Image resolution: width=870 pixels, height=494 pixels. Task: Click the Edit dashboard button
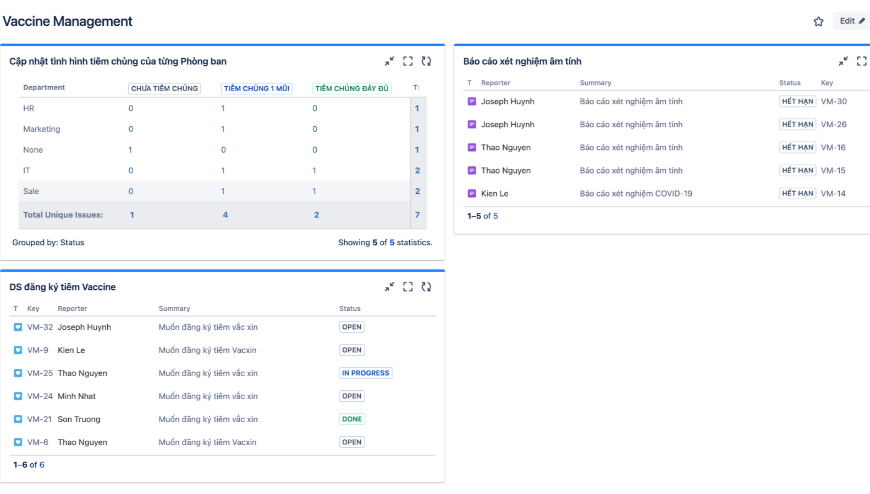(852, 21)
